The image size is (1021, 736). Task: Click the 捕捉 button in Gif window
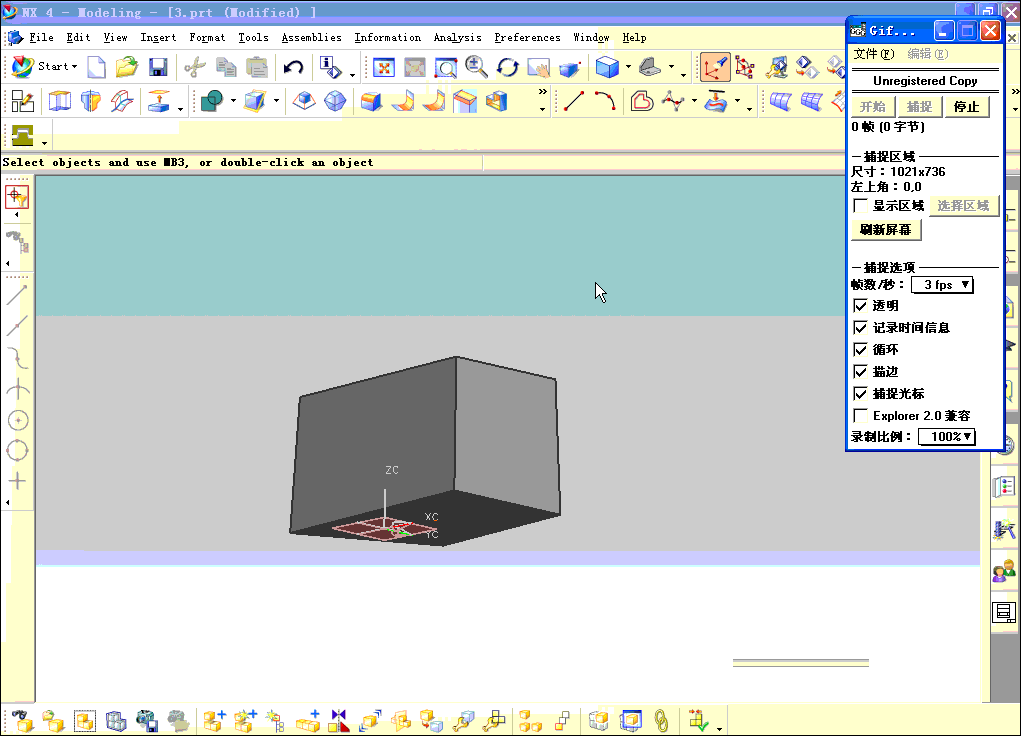pos(919,106)
